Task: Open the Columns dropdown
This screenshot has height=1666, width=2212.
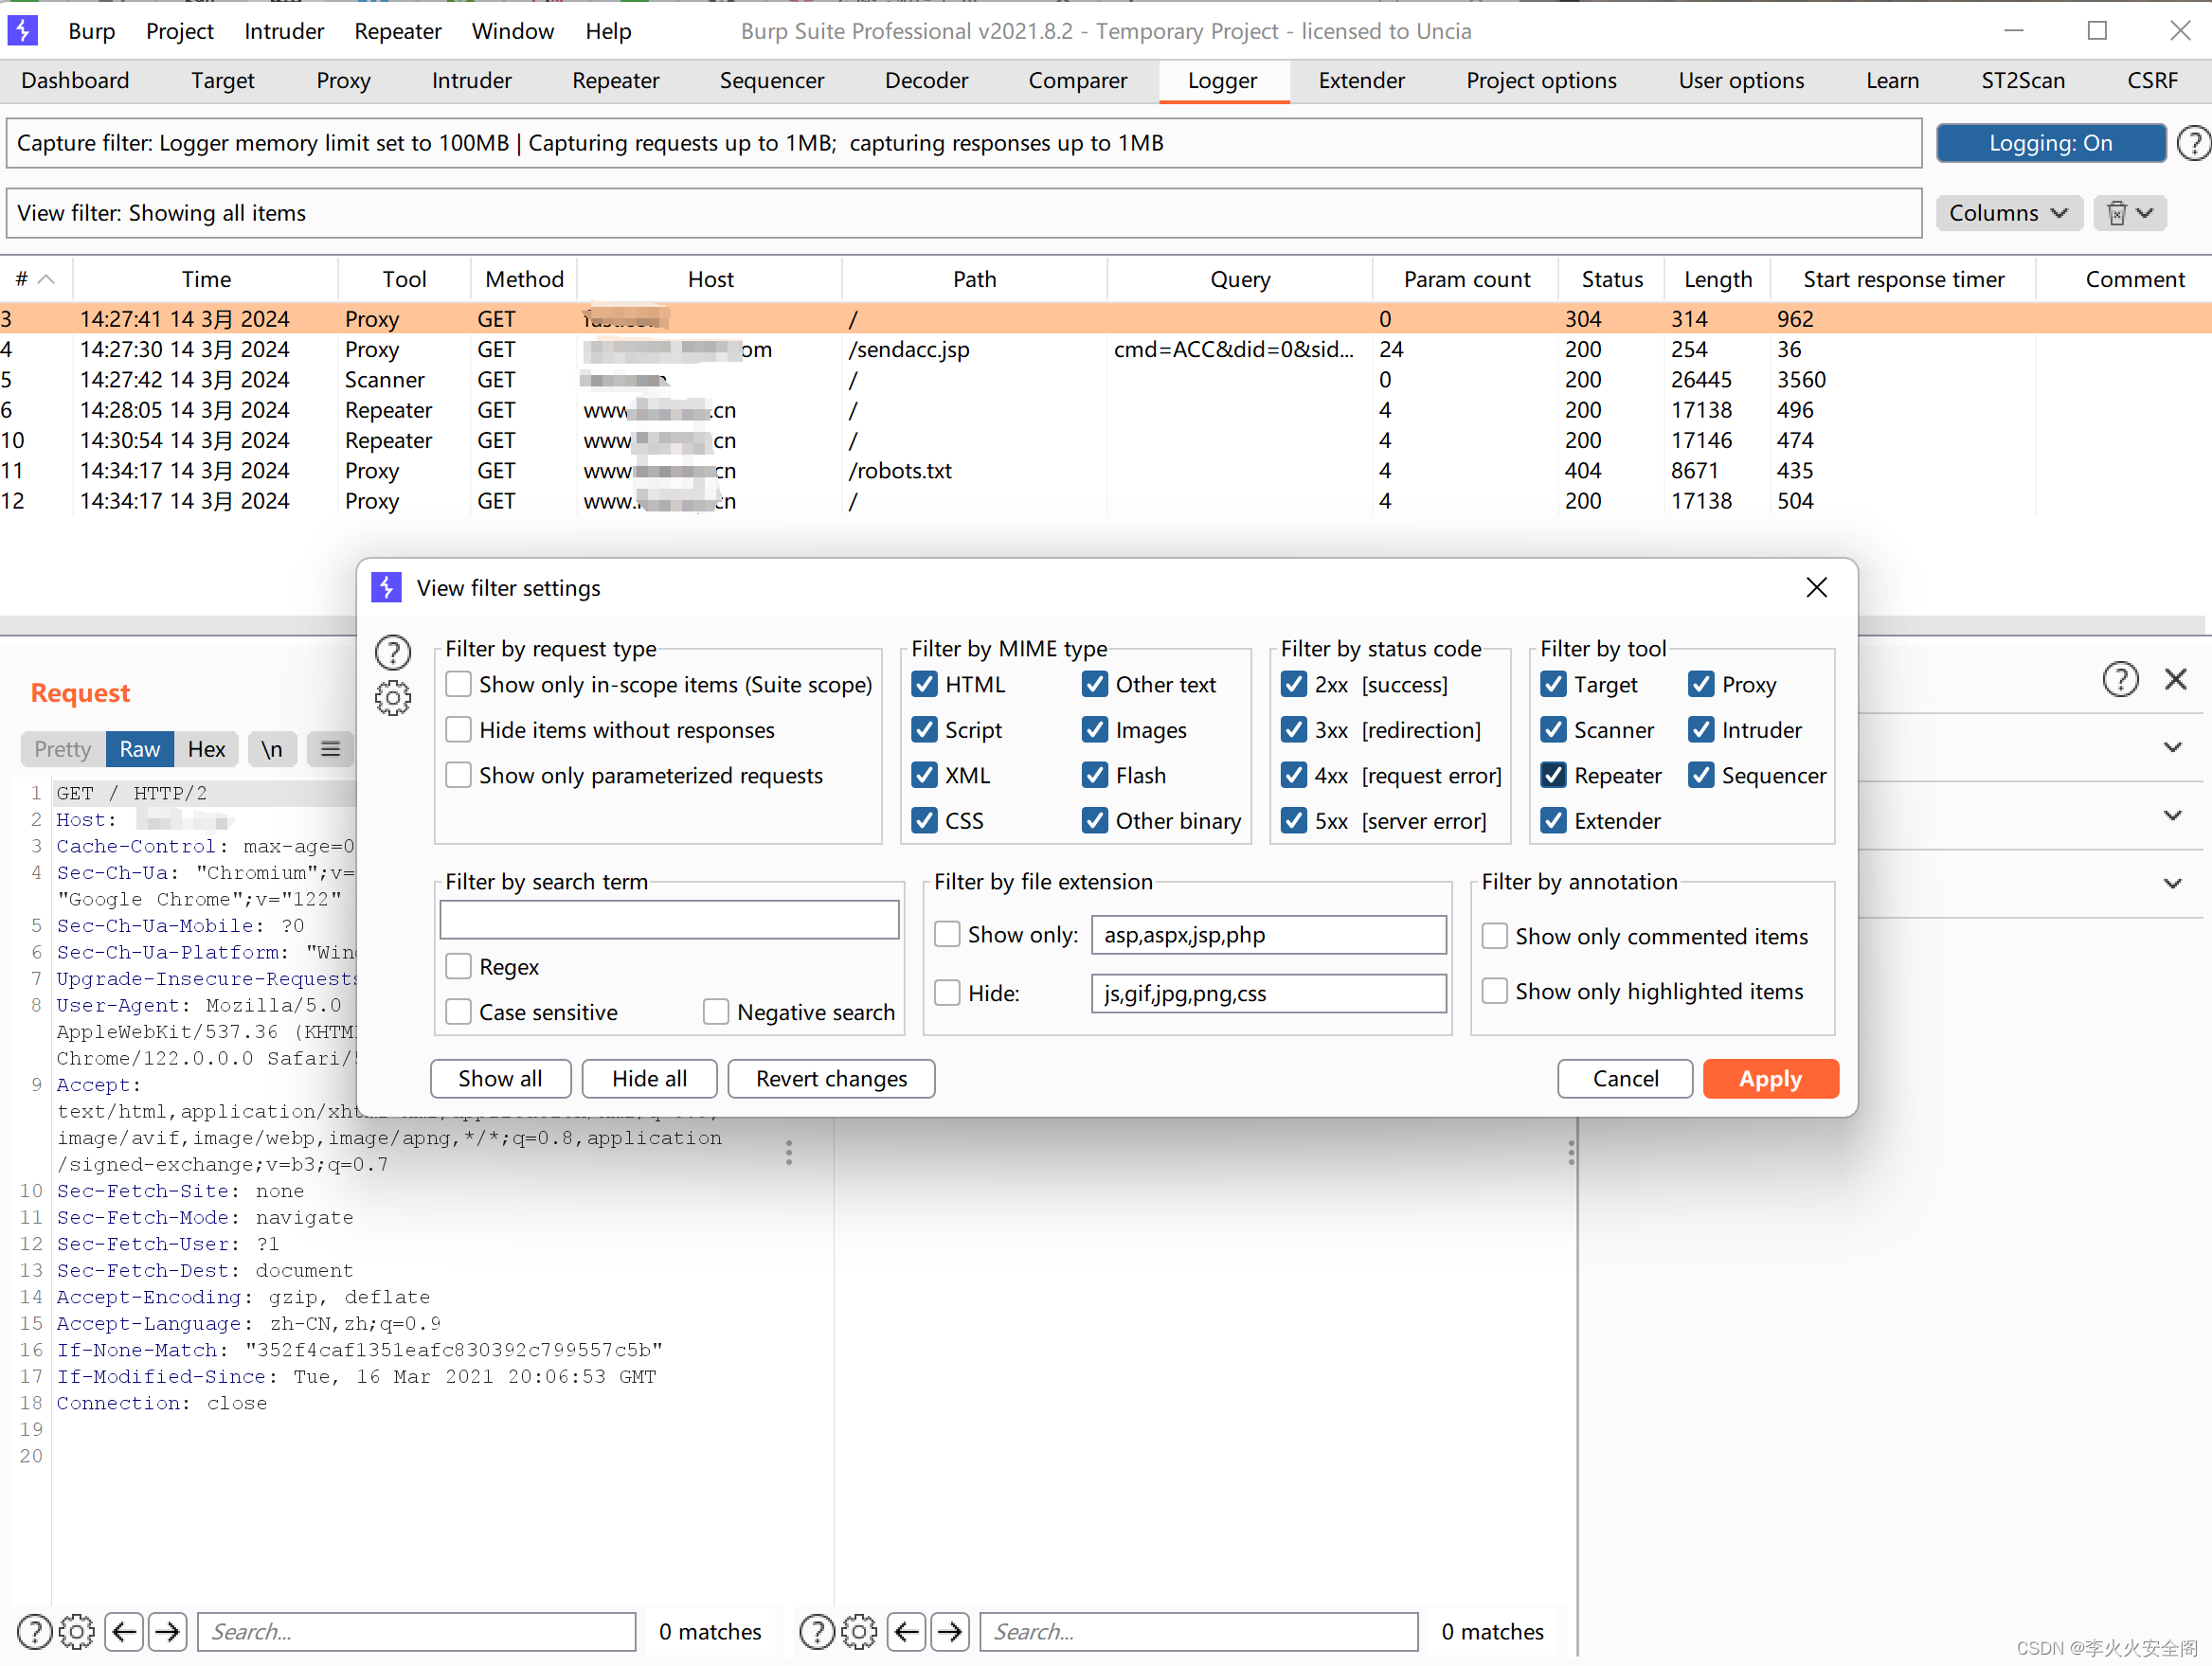Action: [2008, 213]
